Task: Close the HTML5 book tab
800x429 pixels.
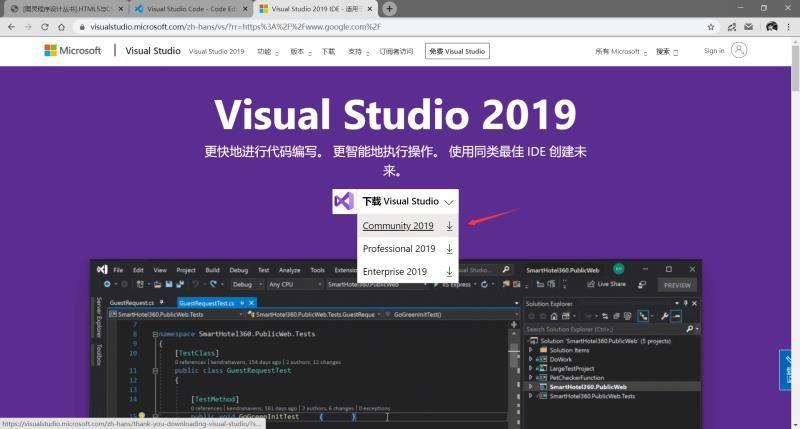Action: (x=121, y=9)
